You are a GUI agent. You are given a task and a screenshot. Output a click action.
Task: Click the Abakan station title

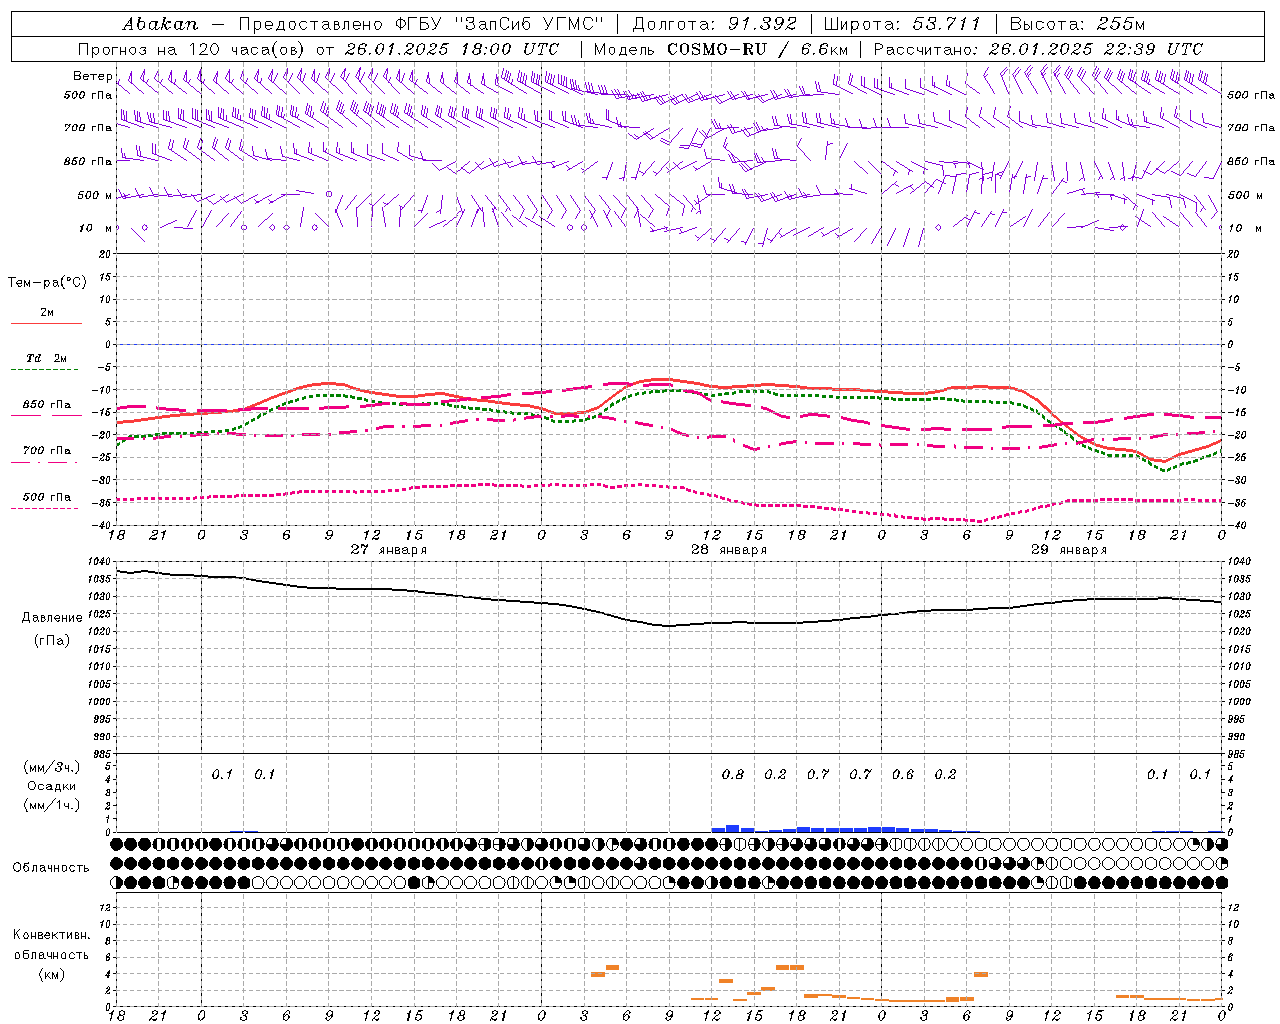[160, 24]
